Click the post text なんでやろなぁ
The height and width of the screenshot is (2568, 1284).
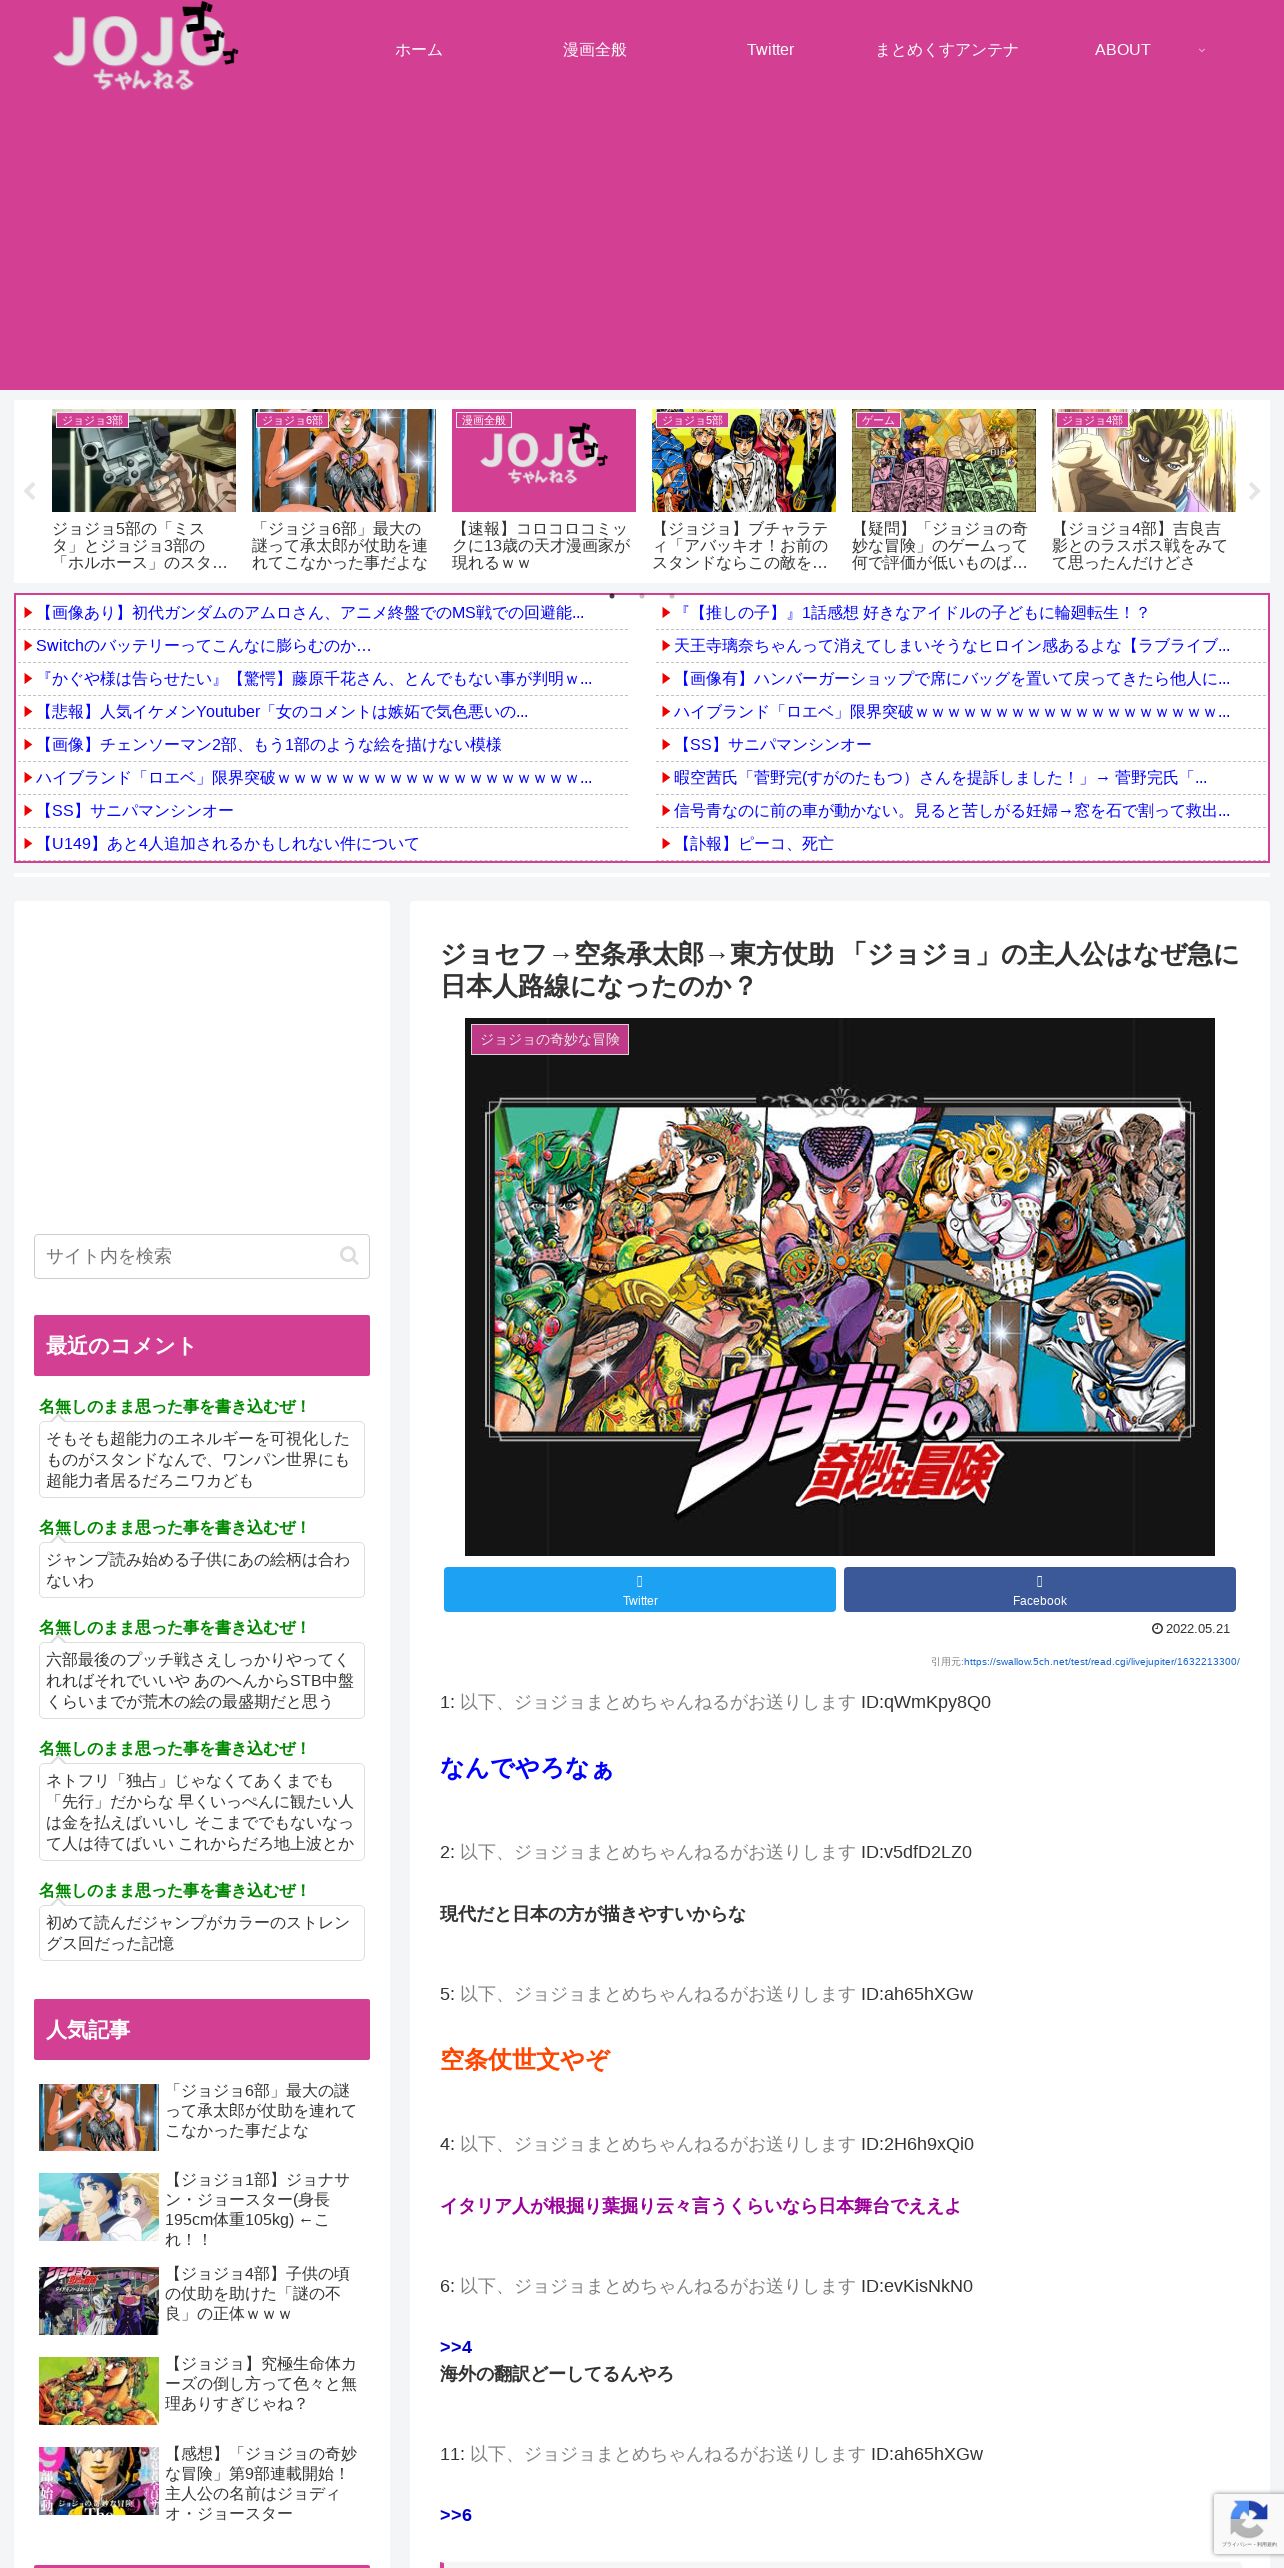(x=526, y=1768)
